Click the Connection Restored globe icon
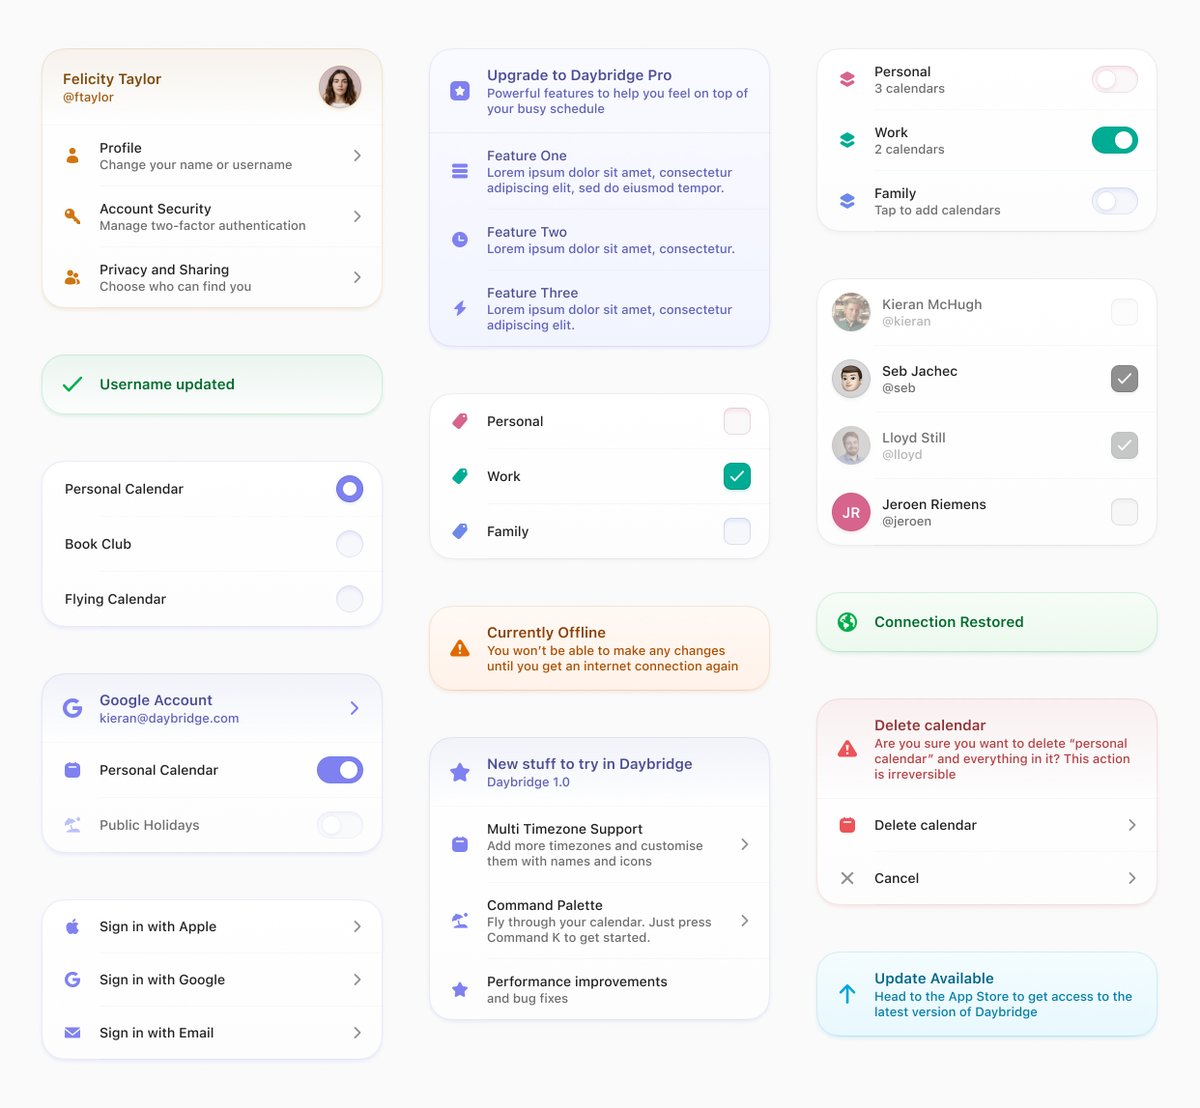Viewport: 1200px width, 1108px height. coord(847,622)
